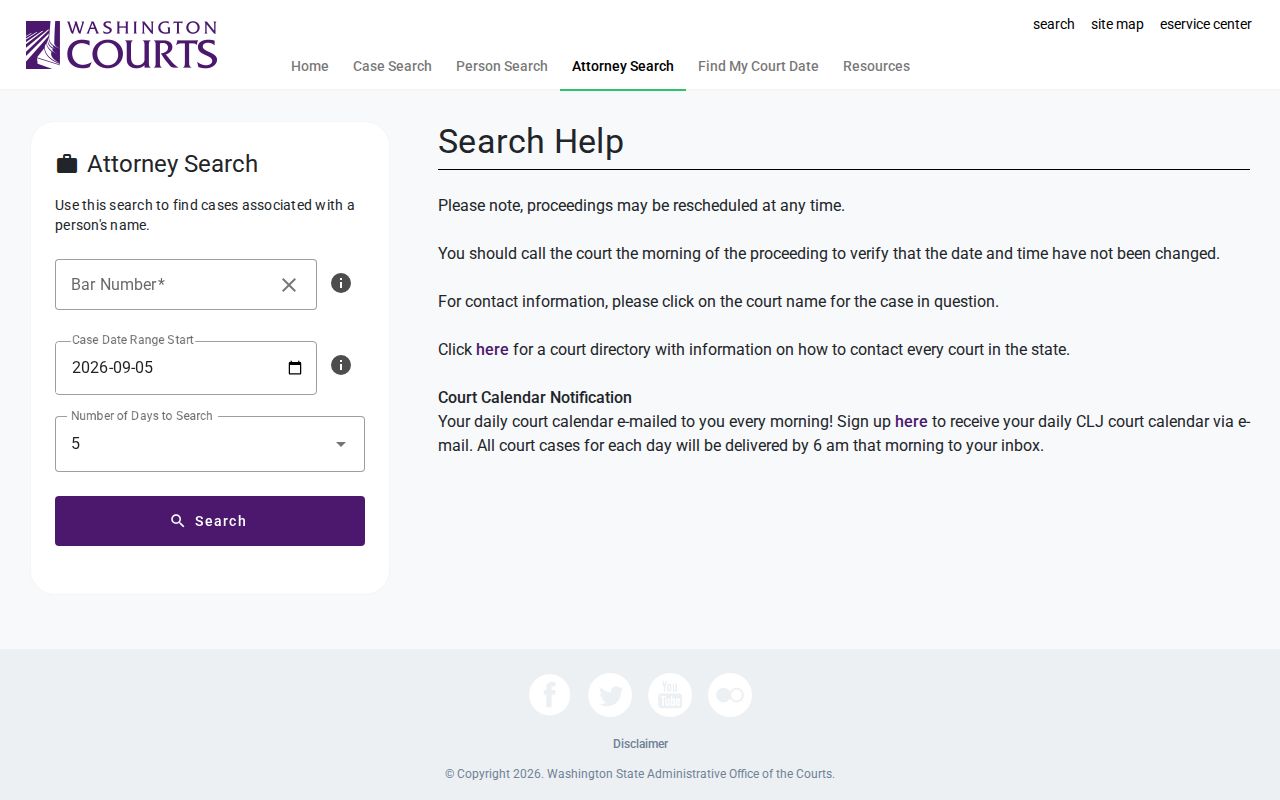This screenshot has width=1280, height=800.
Task: Click 'here' to sign up for CLJ calendar
Action: click(911, 422)
